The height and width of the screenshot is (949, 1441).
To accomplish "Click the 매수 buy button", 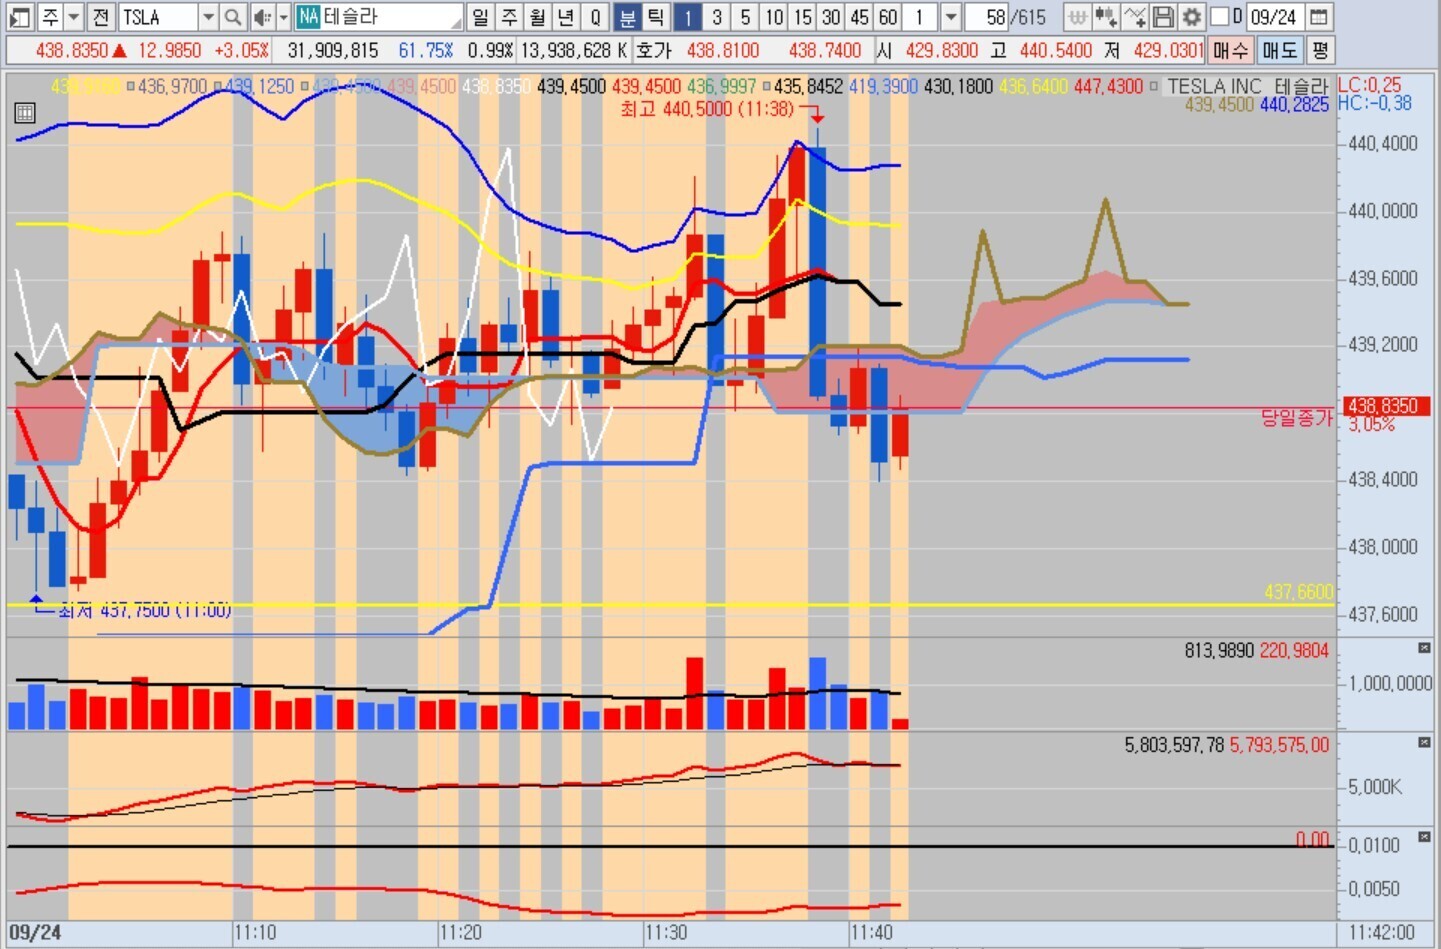I will click(x=1230, y=50).
